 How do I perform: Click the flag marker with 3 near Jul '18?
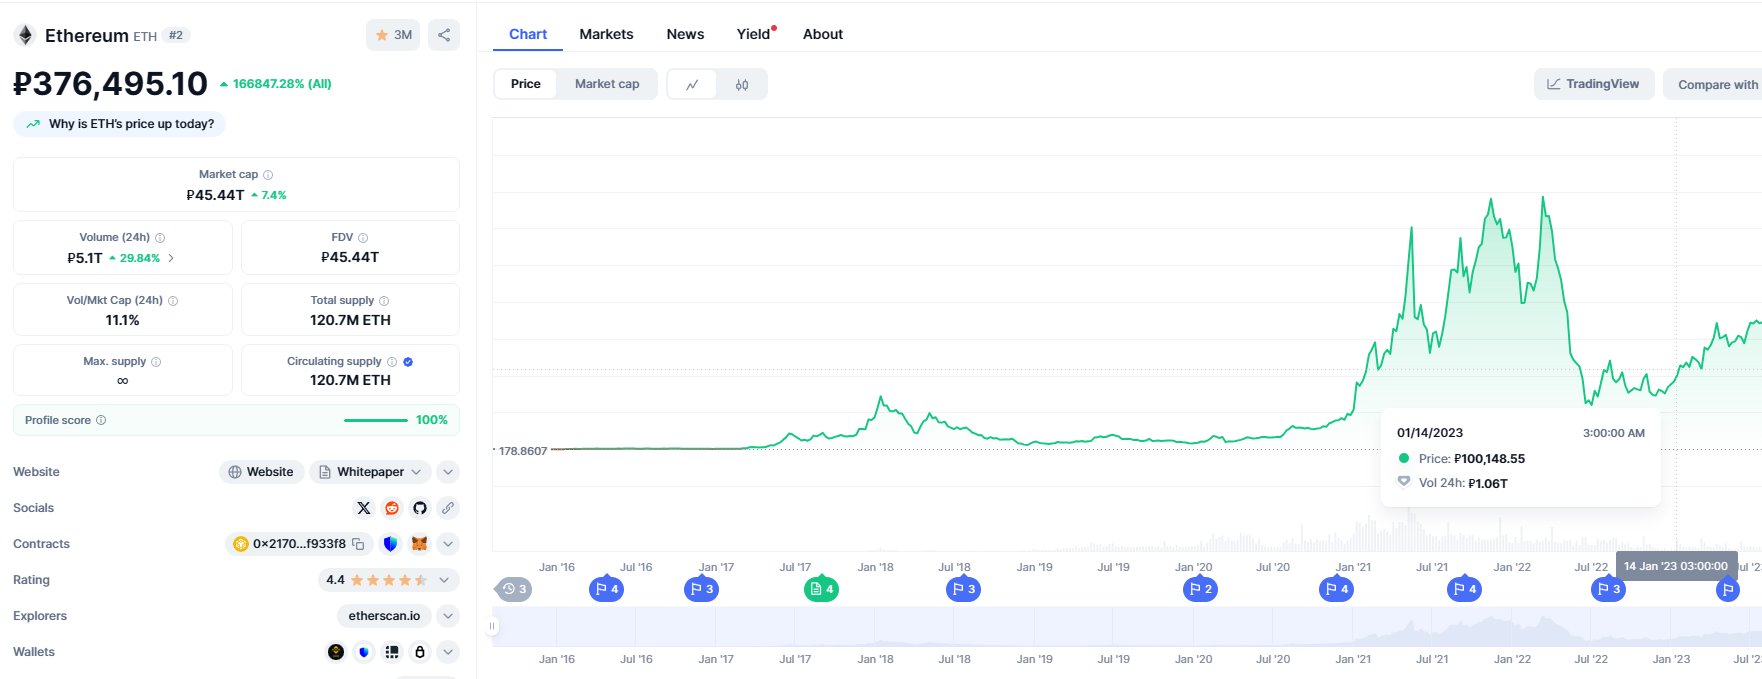tap(963, 589)
